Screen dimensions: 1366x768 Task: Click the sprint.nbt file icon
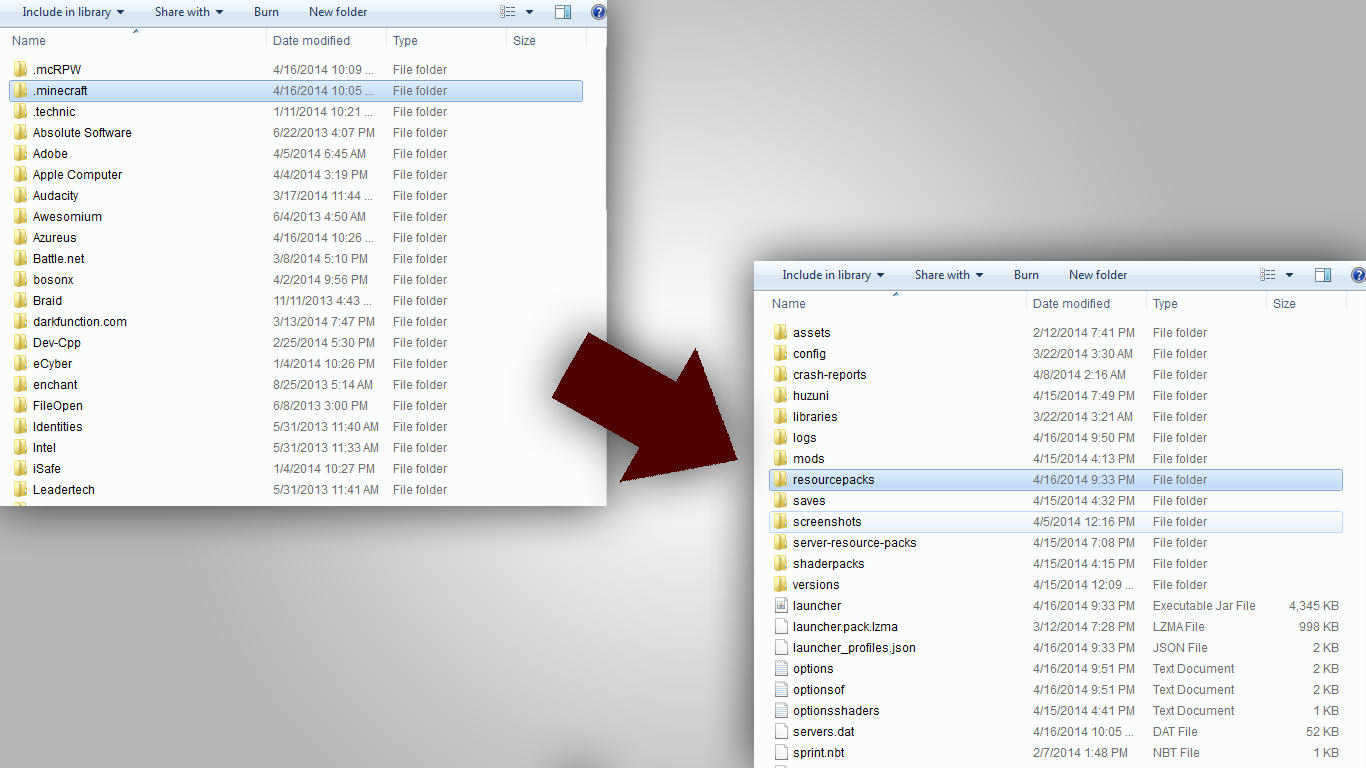pos(781,752)
